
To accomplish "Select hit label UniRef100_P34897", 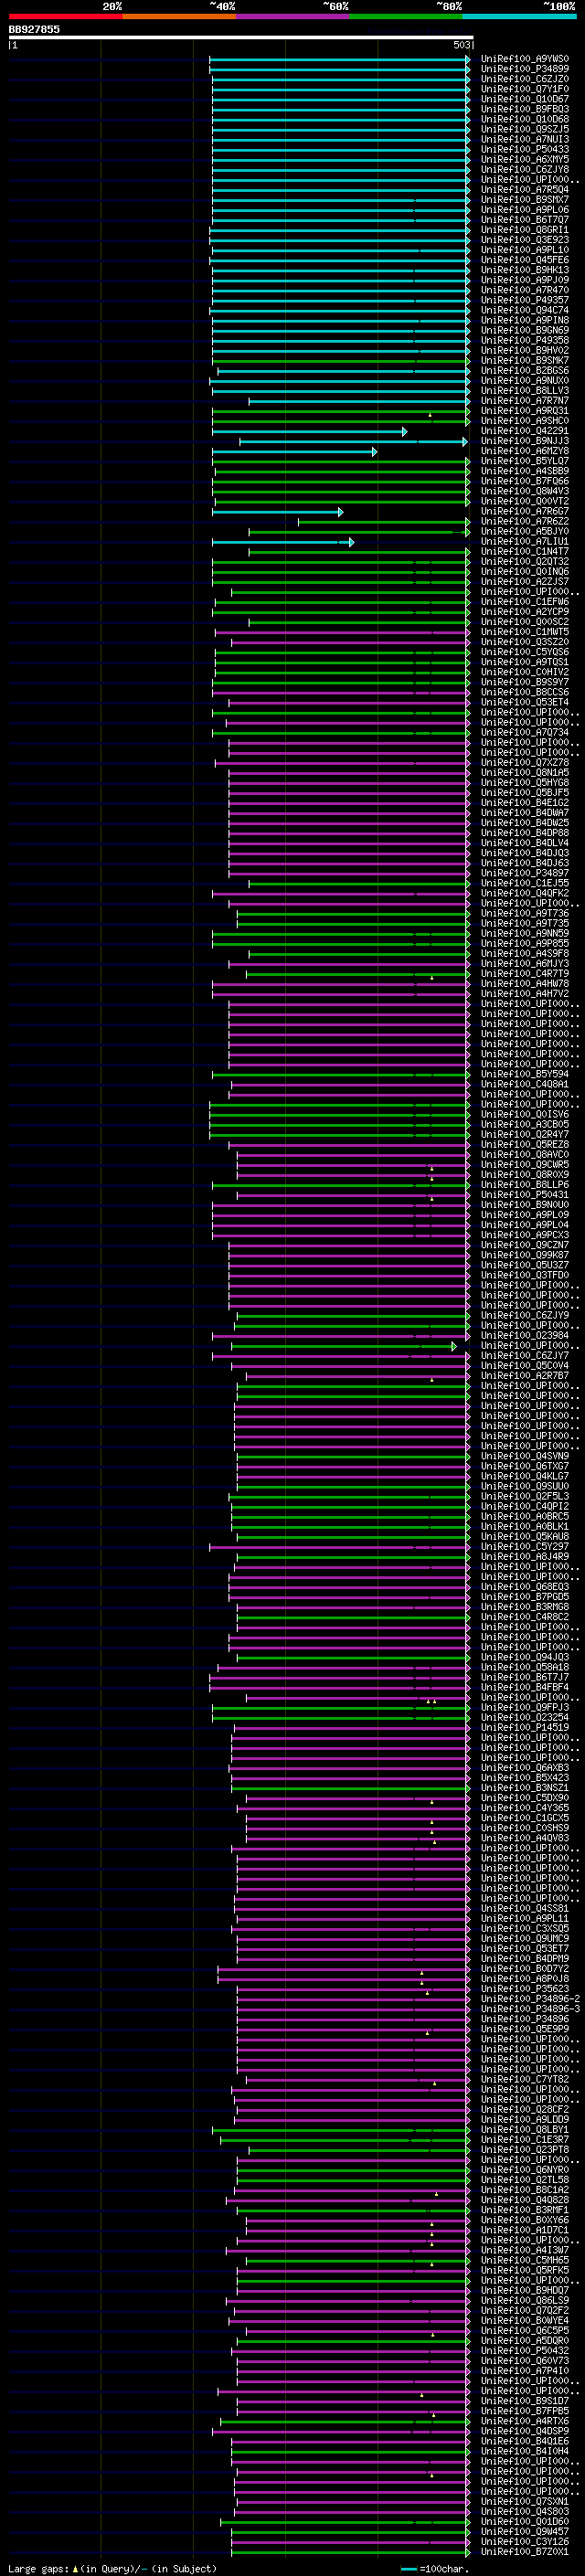I will [525, 873].
